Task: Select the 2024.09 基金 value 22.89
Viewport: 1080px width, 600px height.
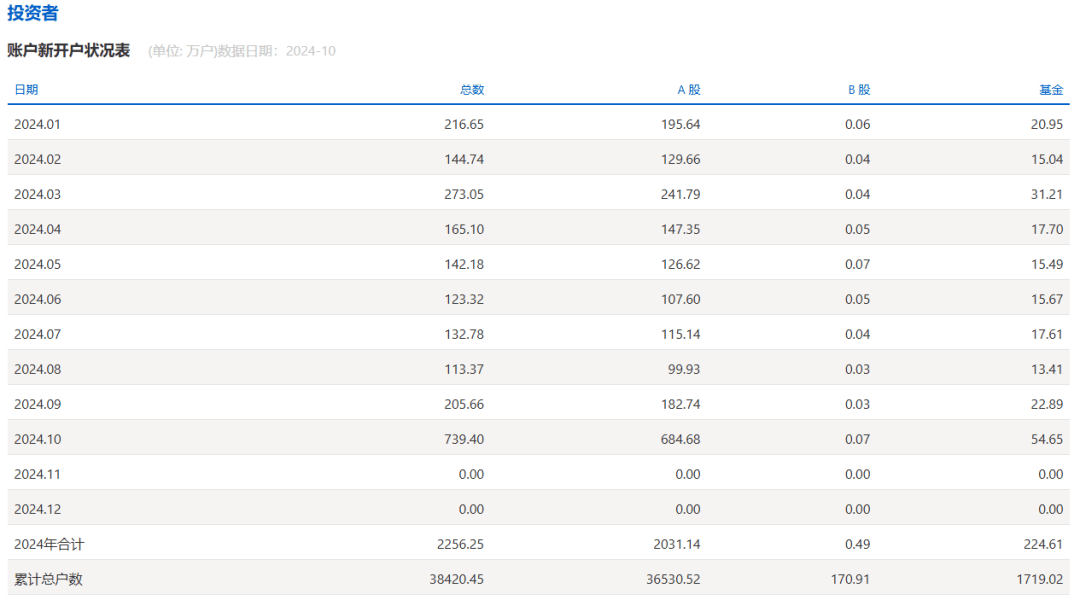Action: pyautogui.click(x=1047, y=405)
